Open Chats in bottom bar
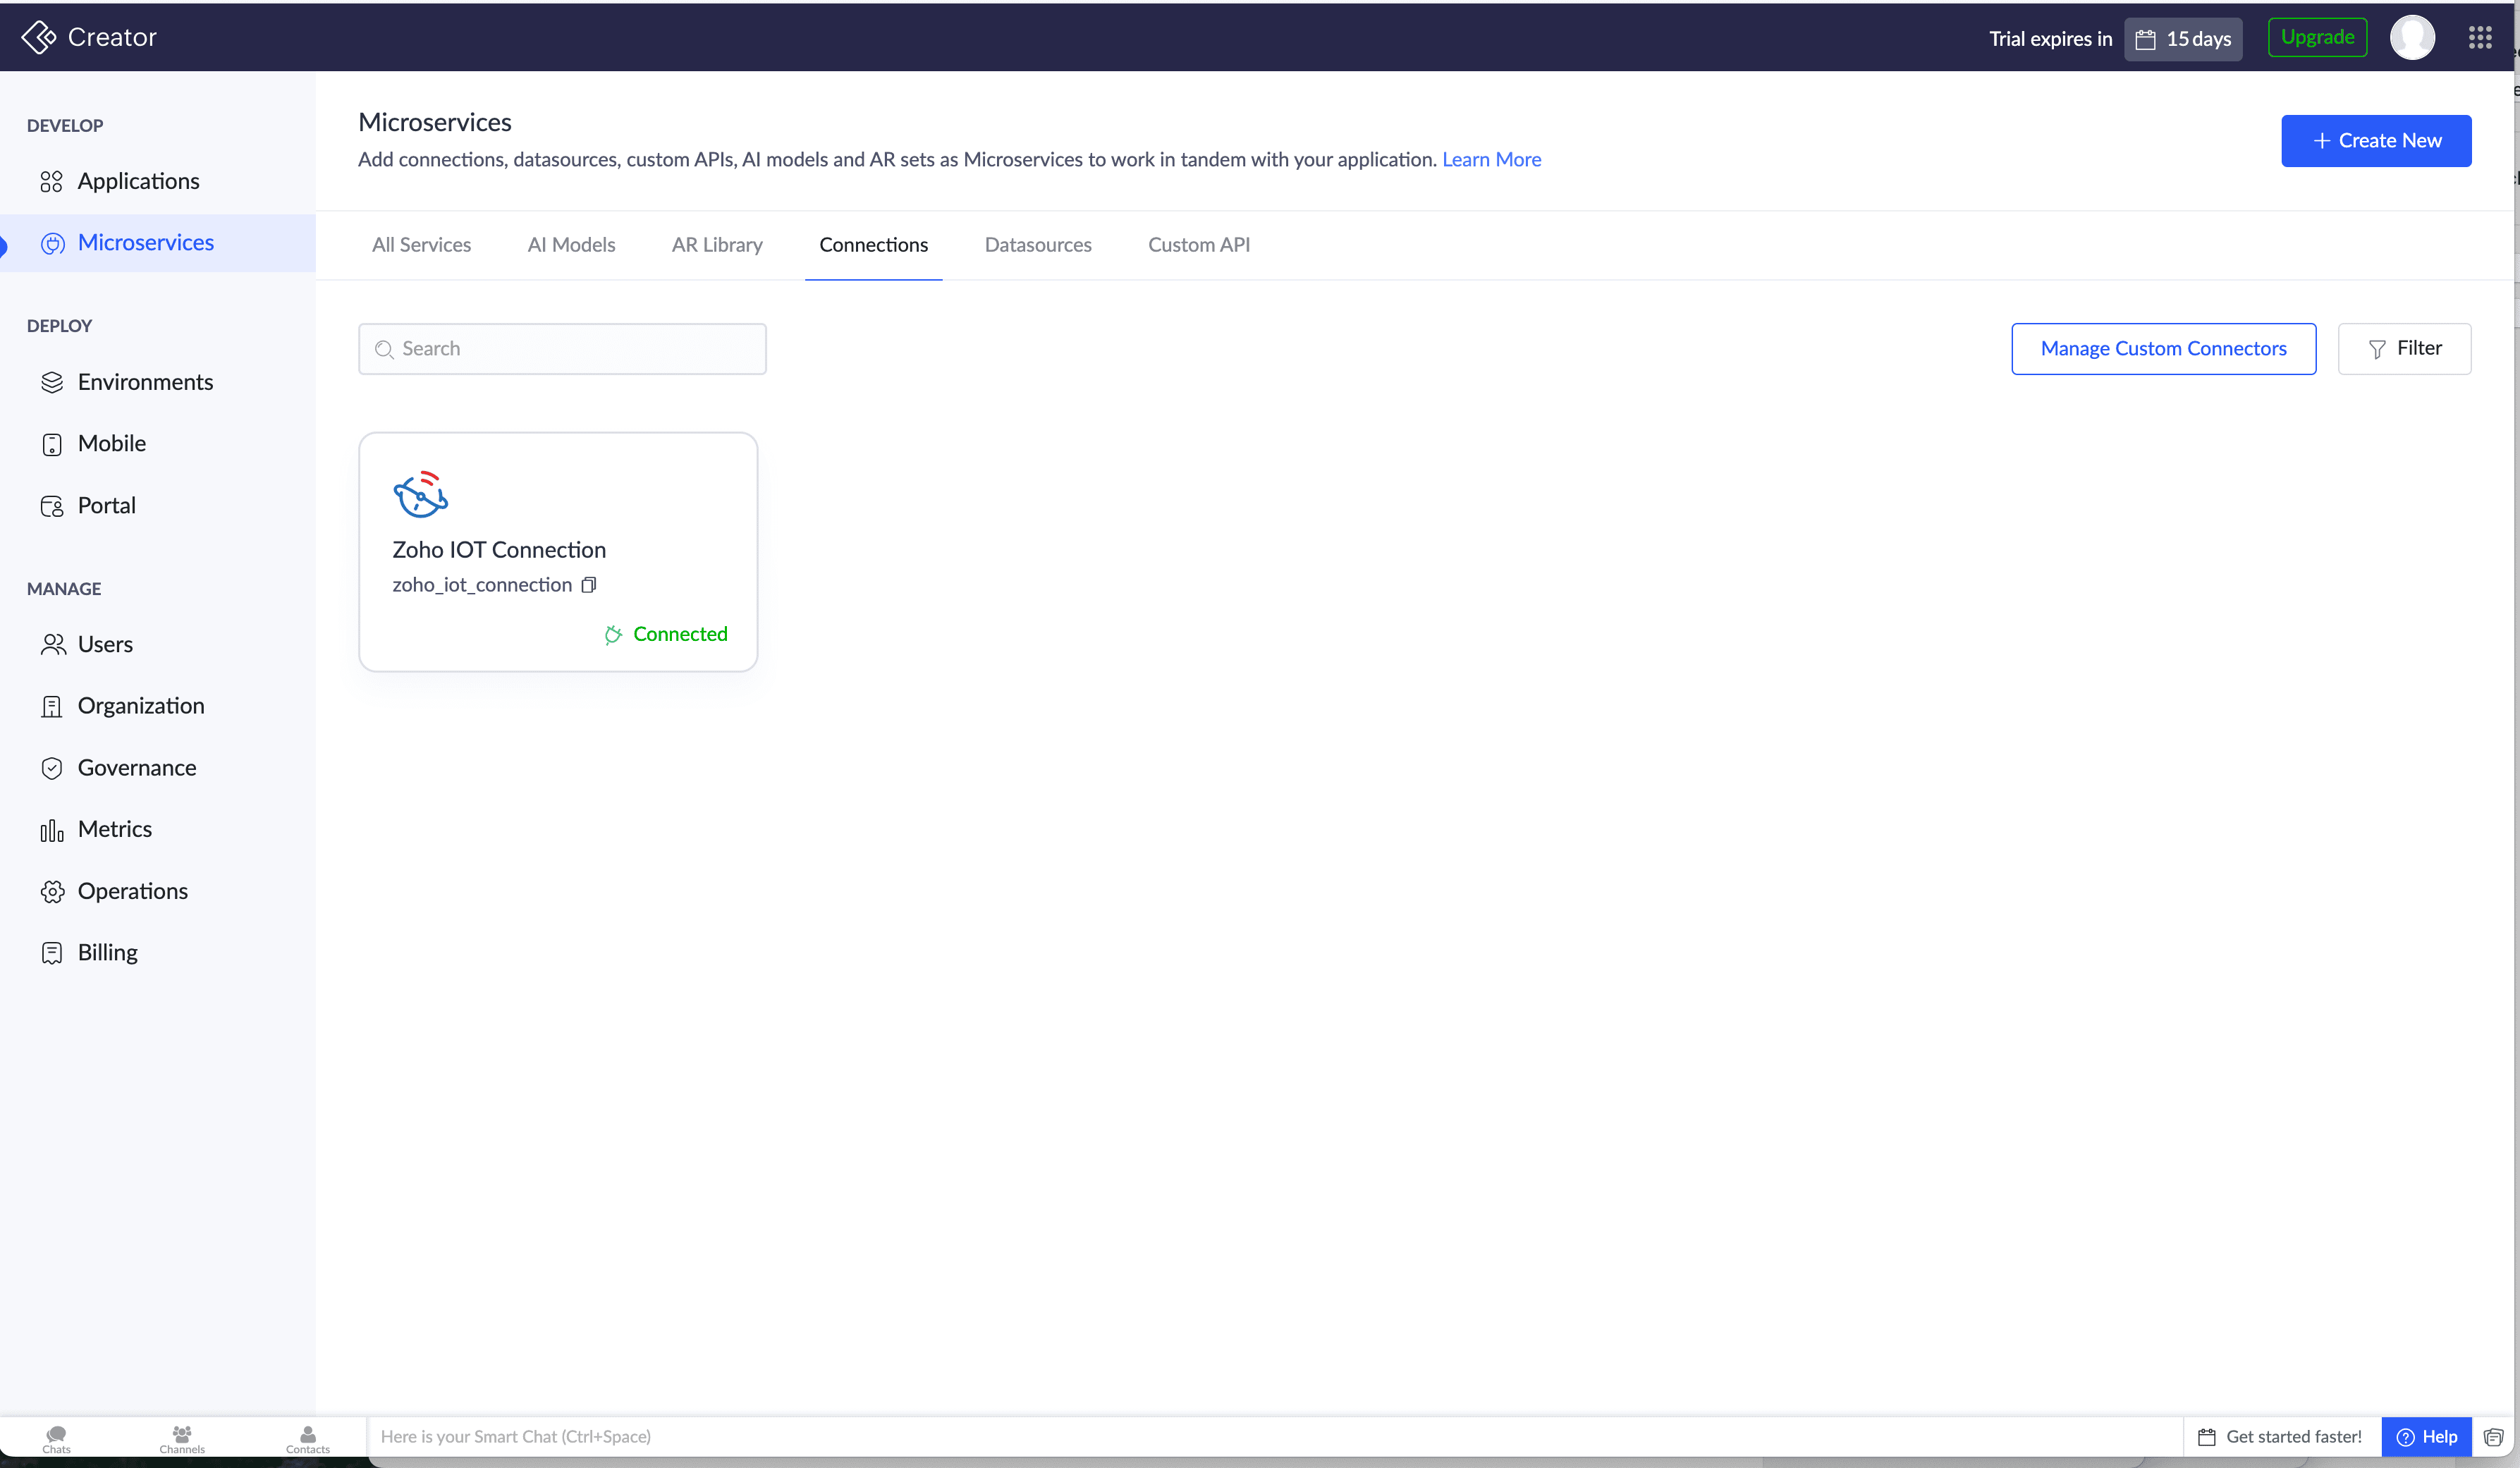Viewport: 2520px width, 1468px height. (56, 1438)
